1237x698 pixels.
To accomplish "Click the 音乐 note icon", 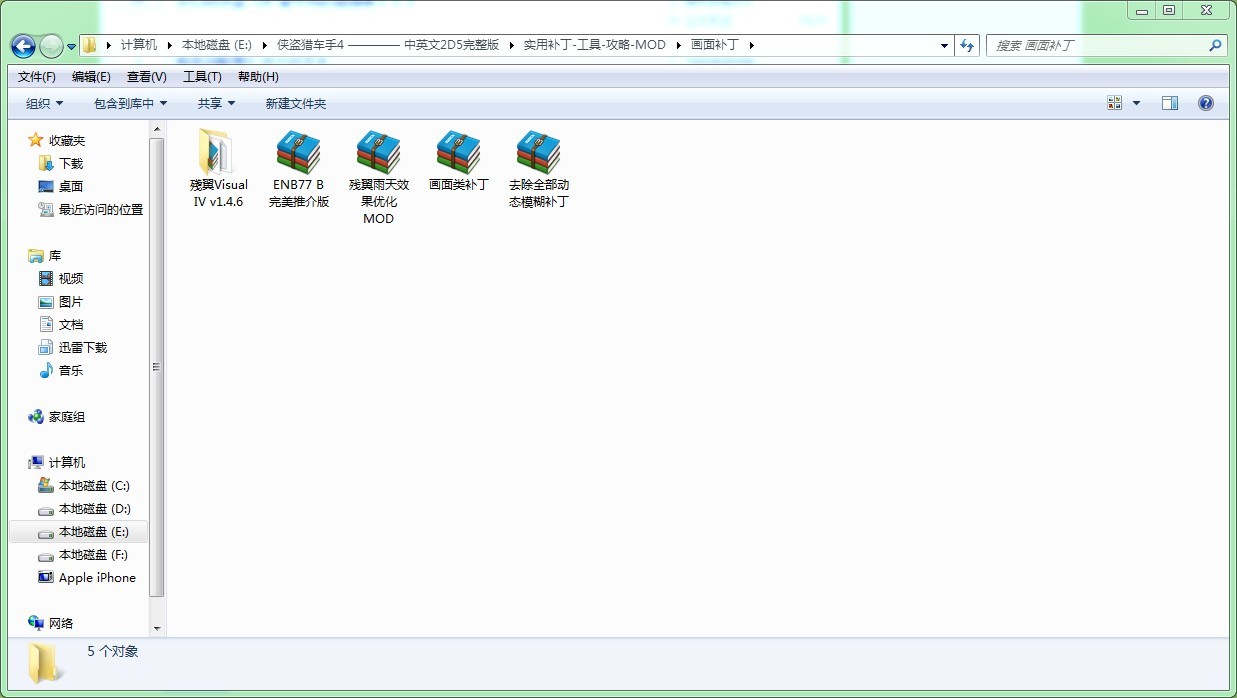I will [x=46, y=370].
